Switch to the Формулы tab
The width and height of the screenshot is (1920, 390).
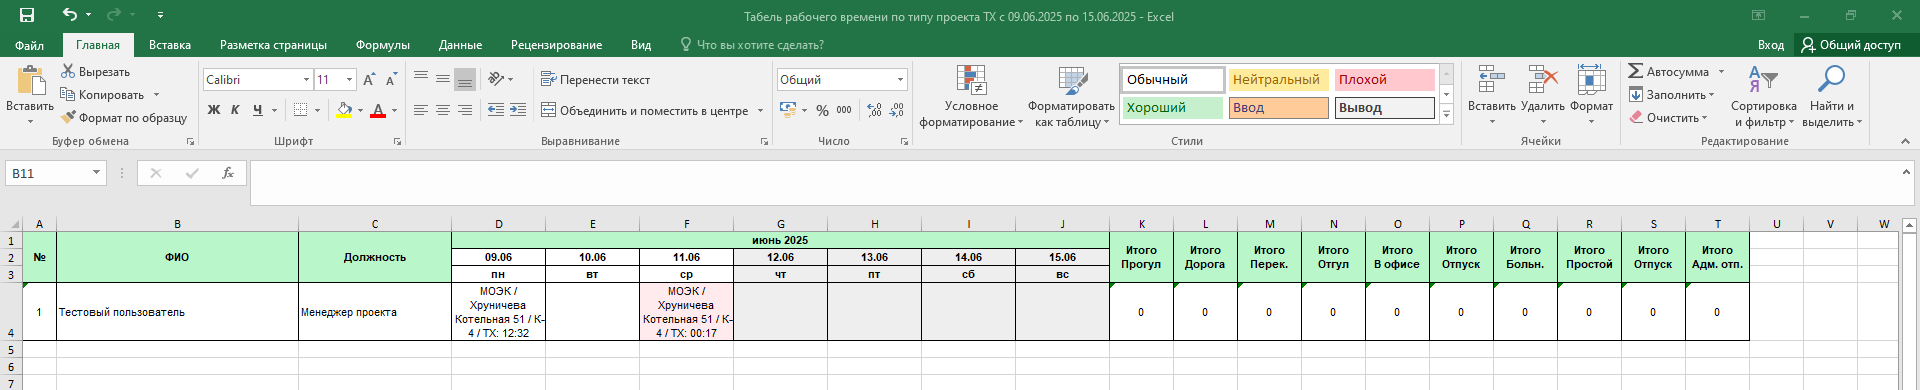coord(383,45)
